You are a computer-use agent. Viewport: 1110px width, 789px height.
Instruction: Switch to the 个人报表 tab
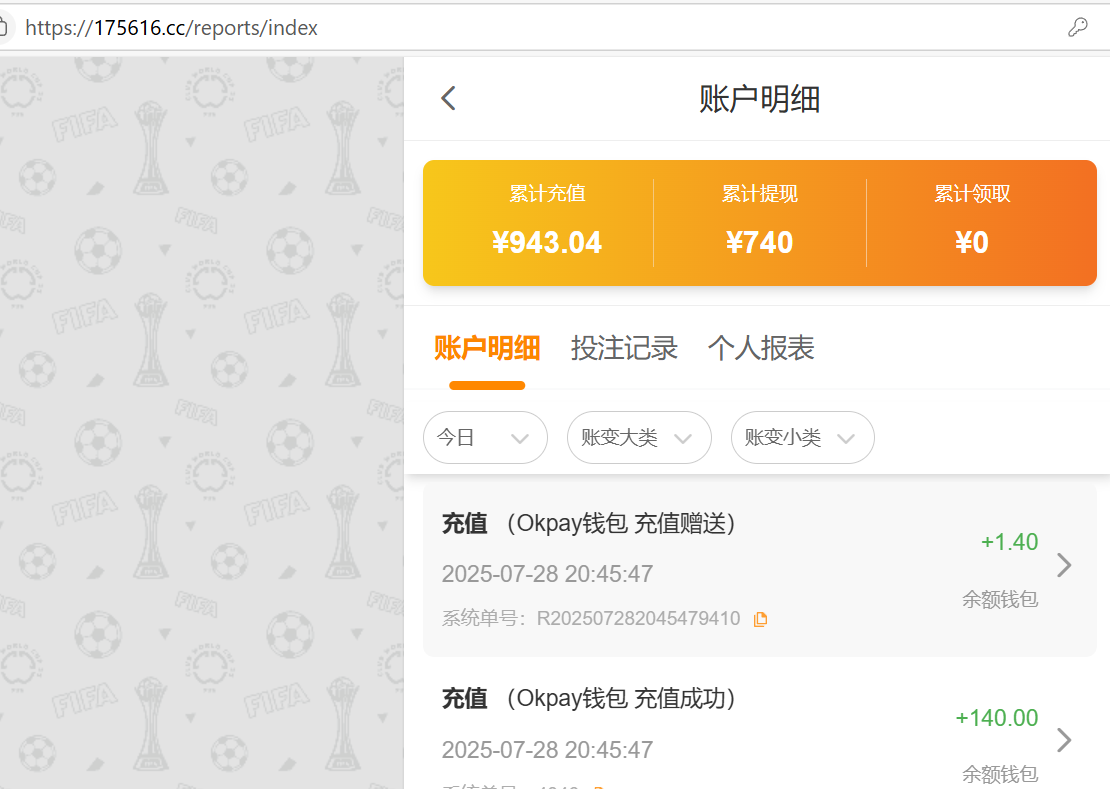coord(761,347)
